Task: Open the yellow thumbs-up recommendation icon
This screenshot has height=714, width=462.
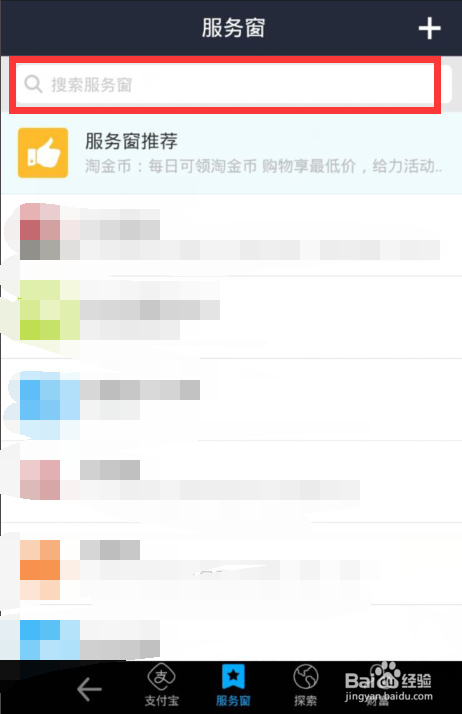Action: tap(43, 153)
